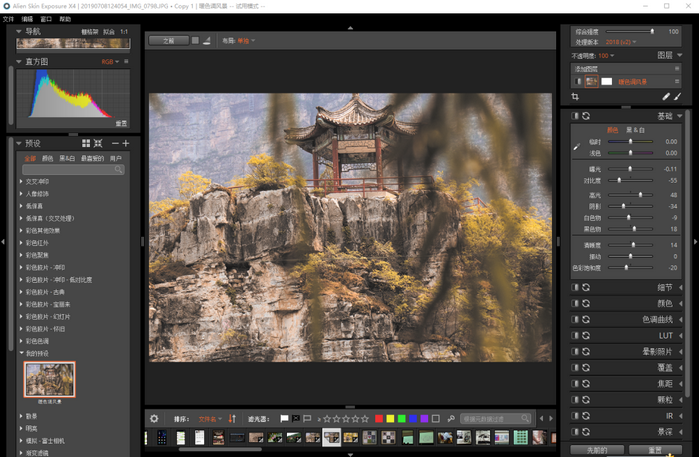Click the brush tool icon in layers panel
Screen dimensions: 699x457
coord(679,97)
